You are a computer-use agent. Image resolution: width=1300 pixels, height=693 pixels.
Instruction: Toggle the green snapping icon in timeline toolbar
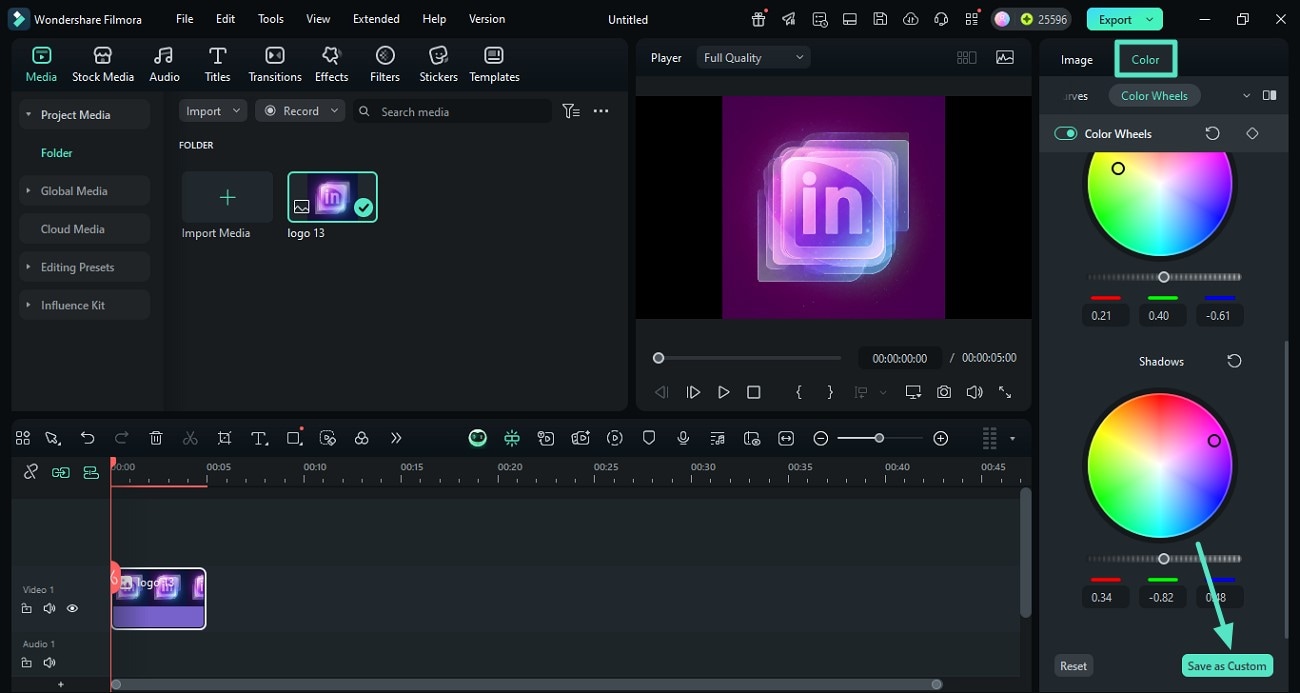point(512,438)
